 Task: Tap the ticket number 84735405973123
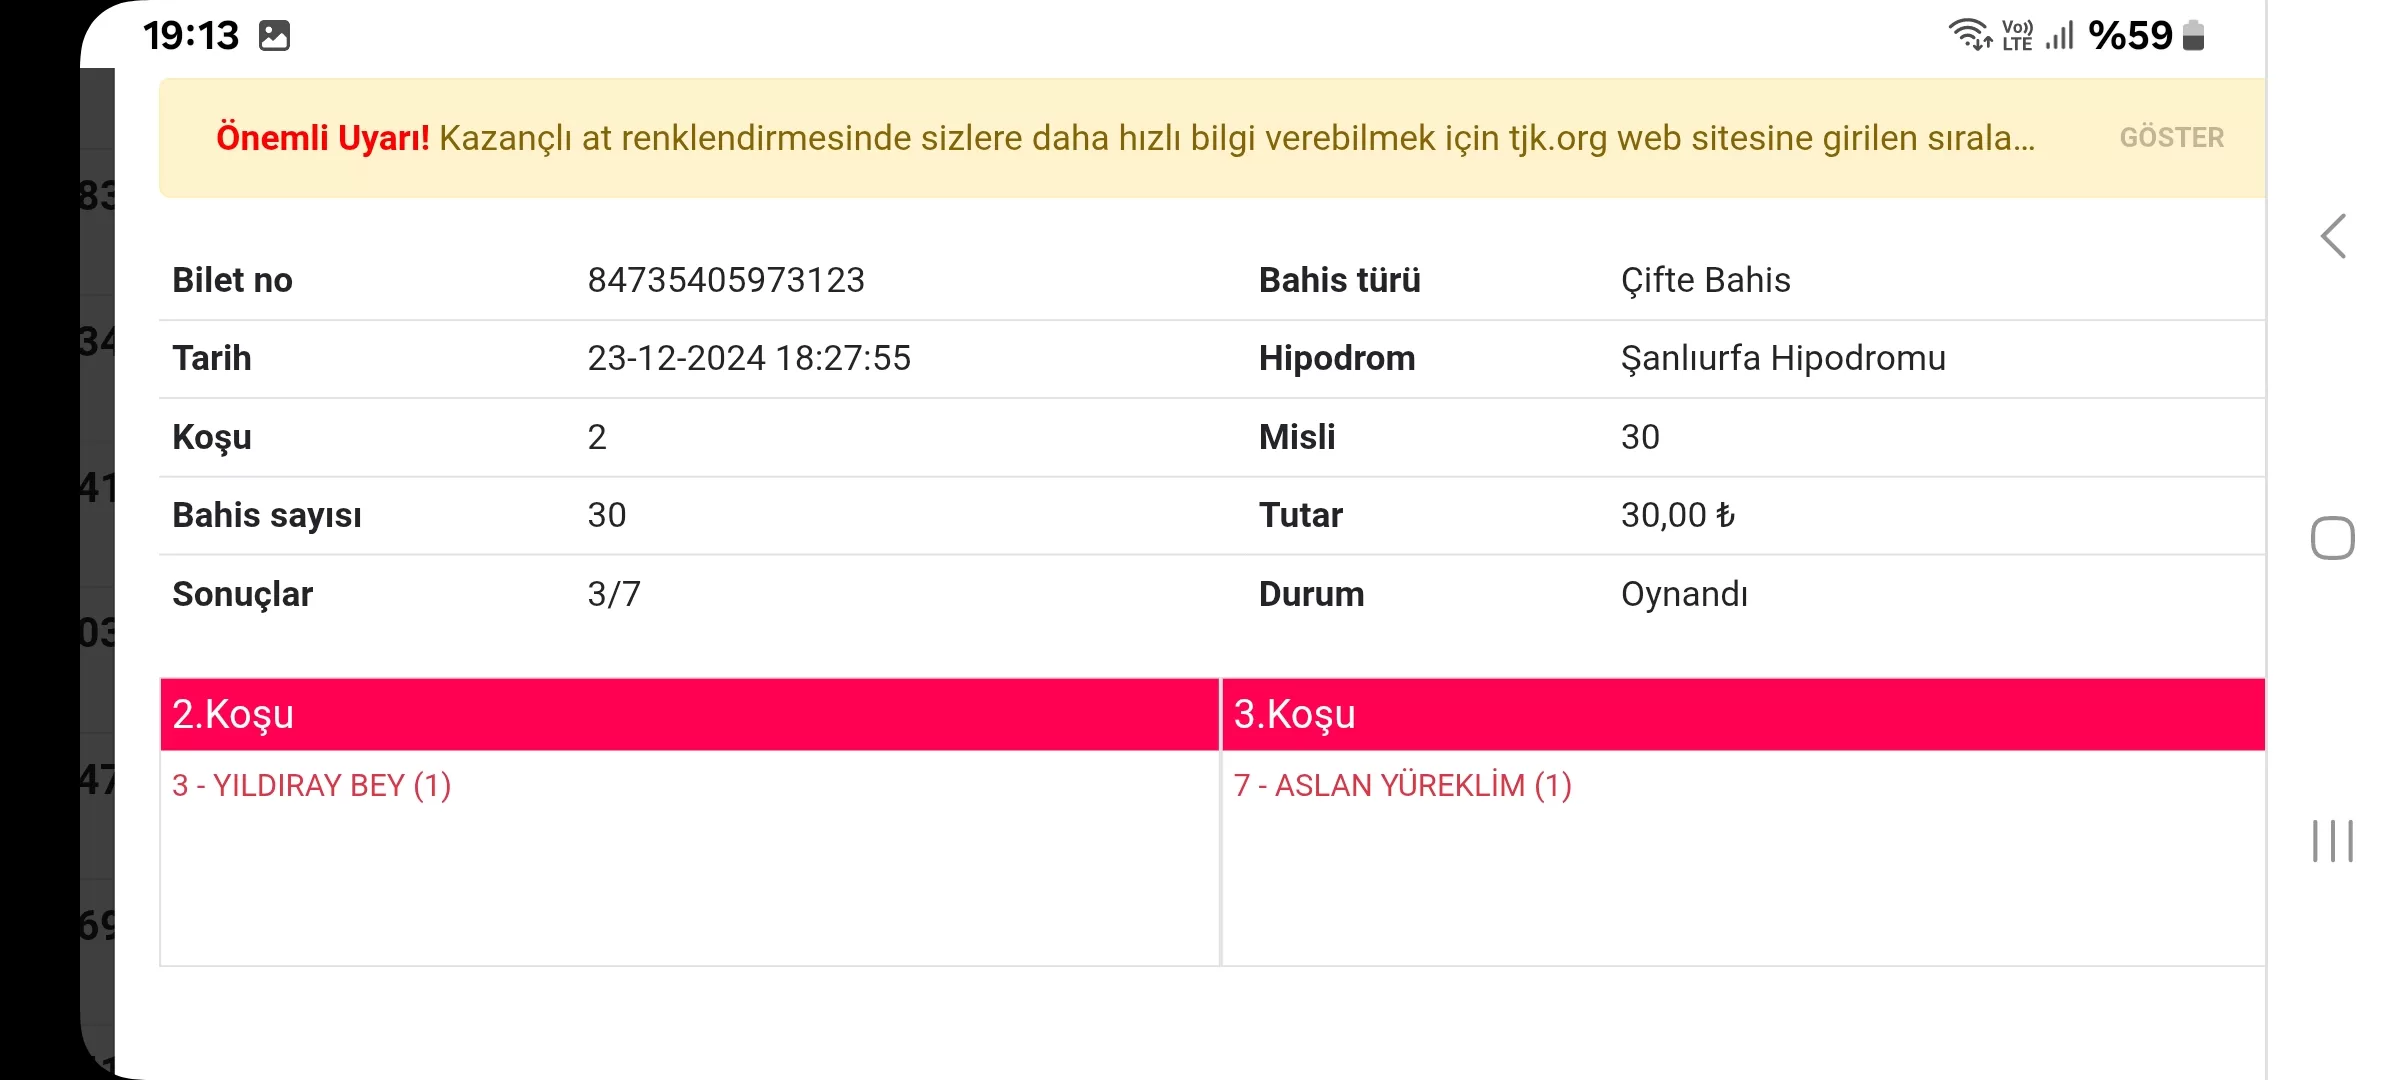725,280
